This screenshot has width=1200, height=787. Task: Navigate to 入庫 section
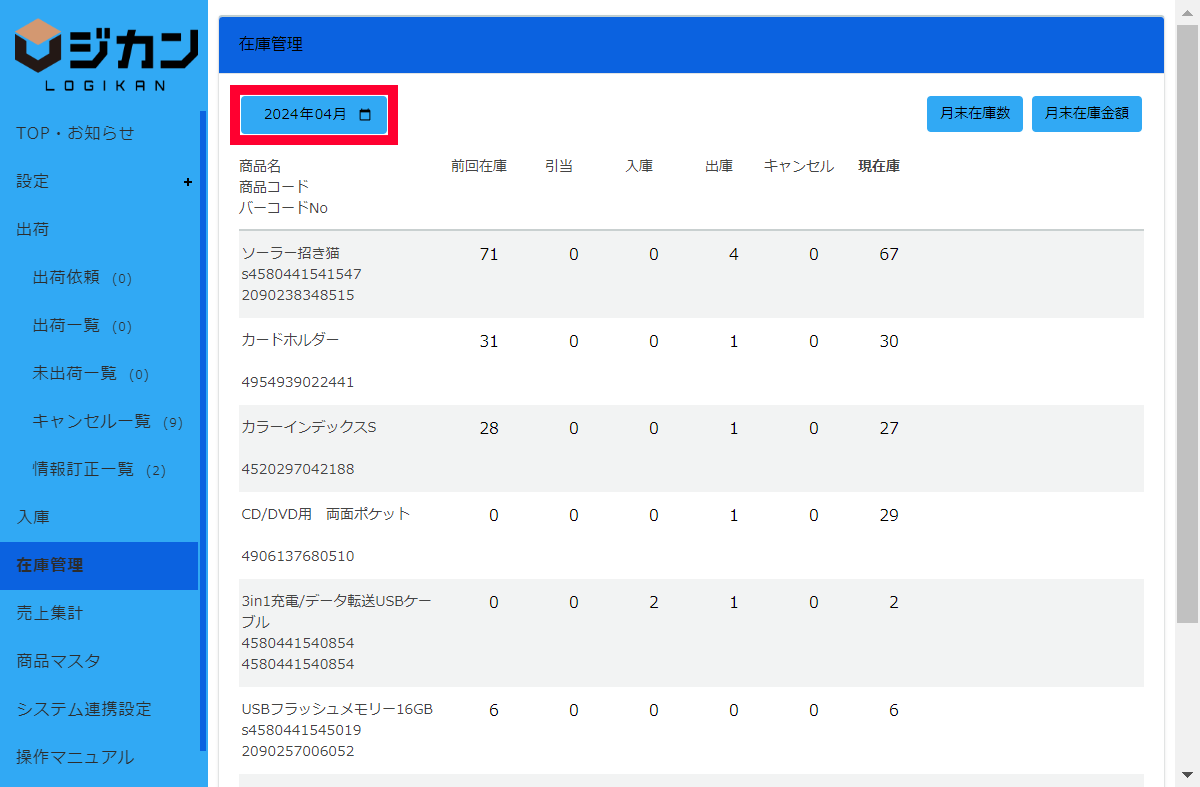[33, 517]
